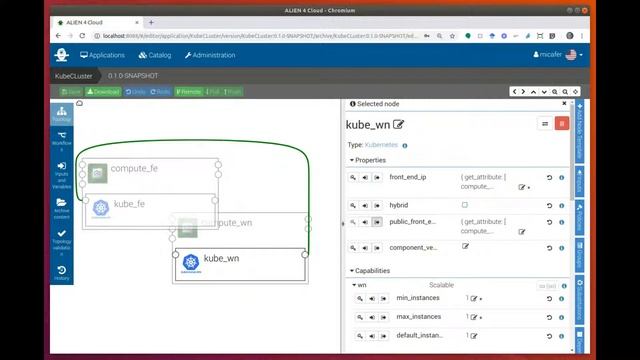This screenshot has height=360, width=640.
Task: Reset the hybrid property
Action: point(549,206)
